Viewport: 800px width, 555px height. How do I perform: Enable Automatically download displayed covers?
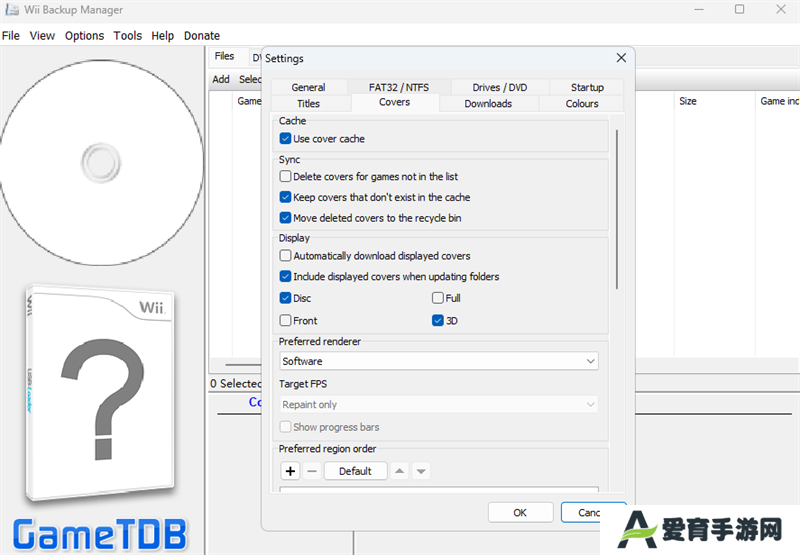285,255
